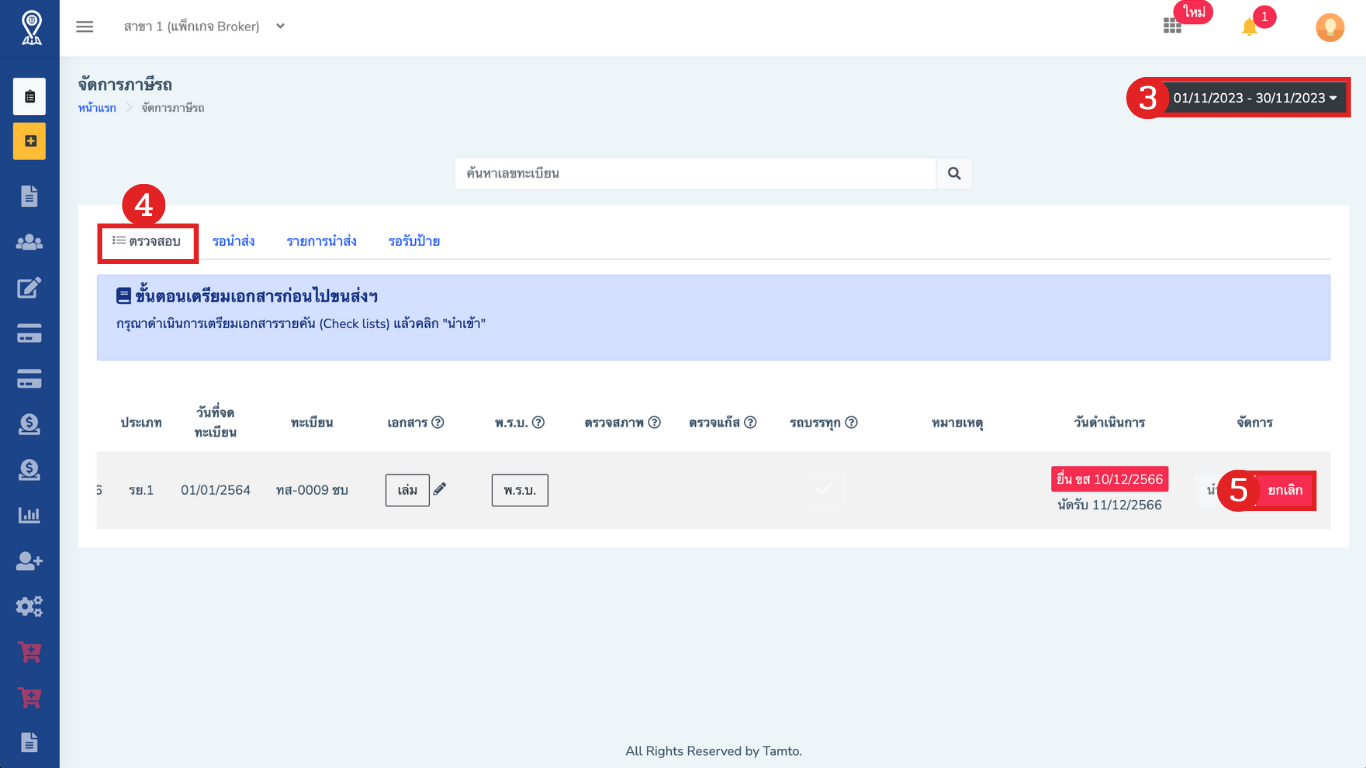This screenshot has width=1366, height=768.
Task: Click the จัดการ column header
Action: pos(1254,422)
